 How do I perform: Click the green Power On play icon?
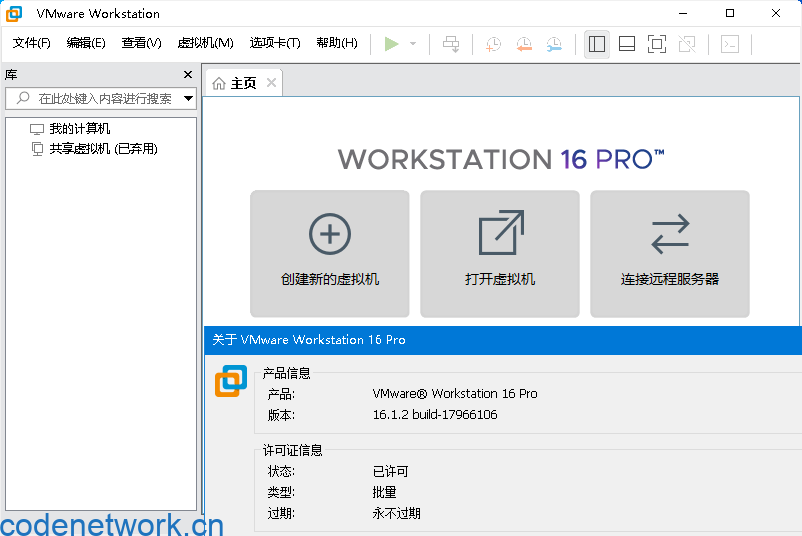click(391, 44)
